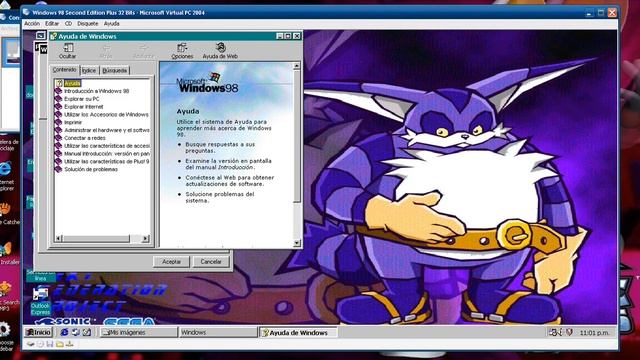Open Administrar el hardware y el software book
Viewport: 640px width, 360px height.
(x=107, y=130)
